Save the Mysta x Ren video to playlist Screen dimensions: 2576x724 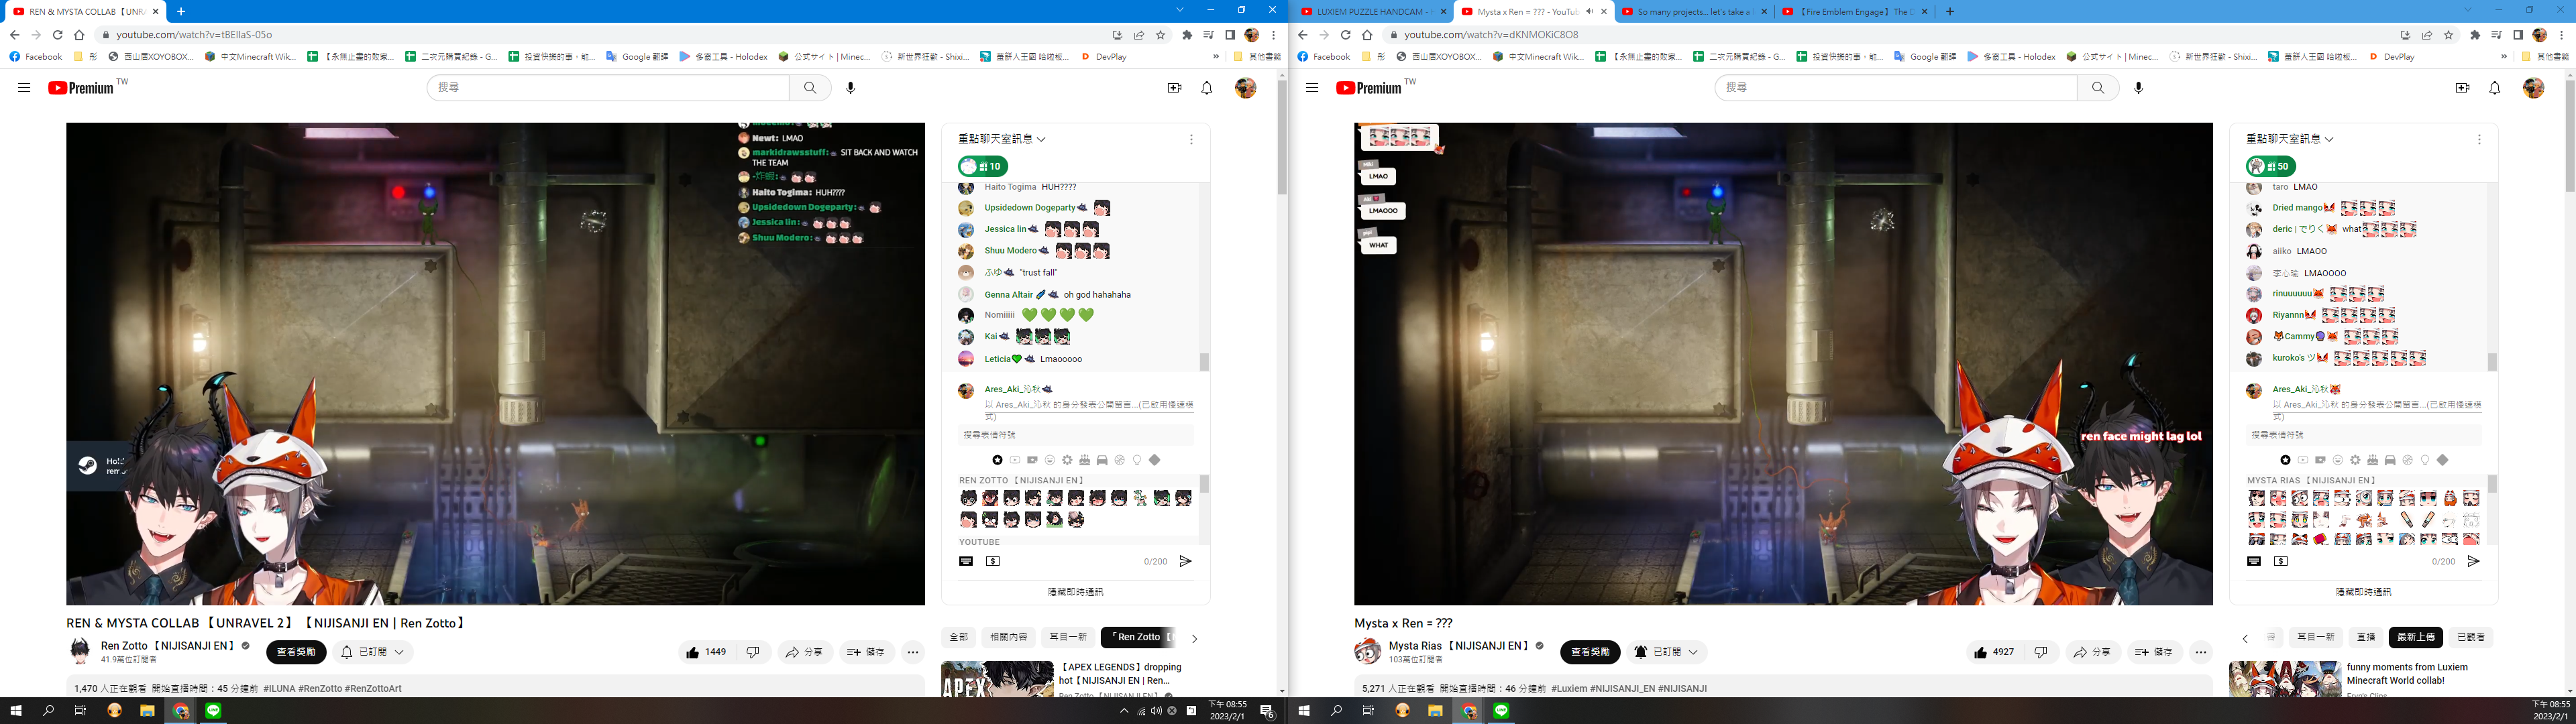click(x=2154, y=652)
